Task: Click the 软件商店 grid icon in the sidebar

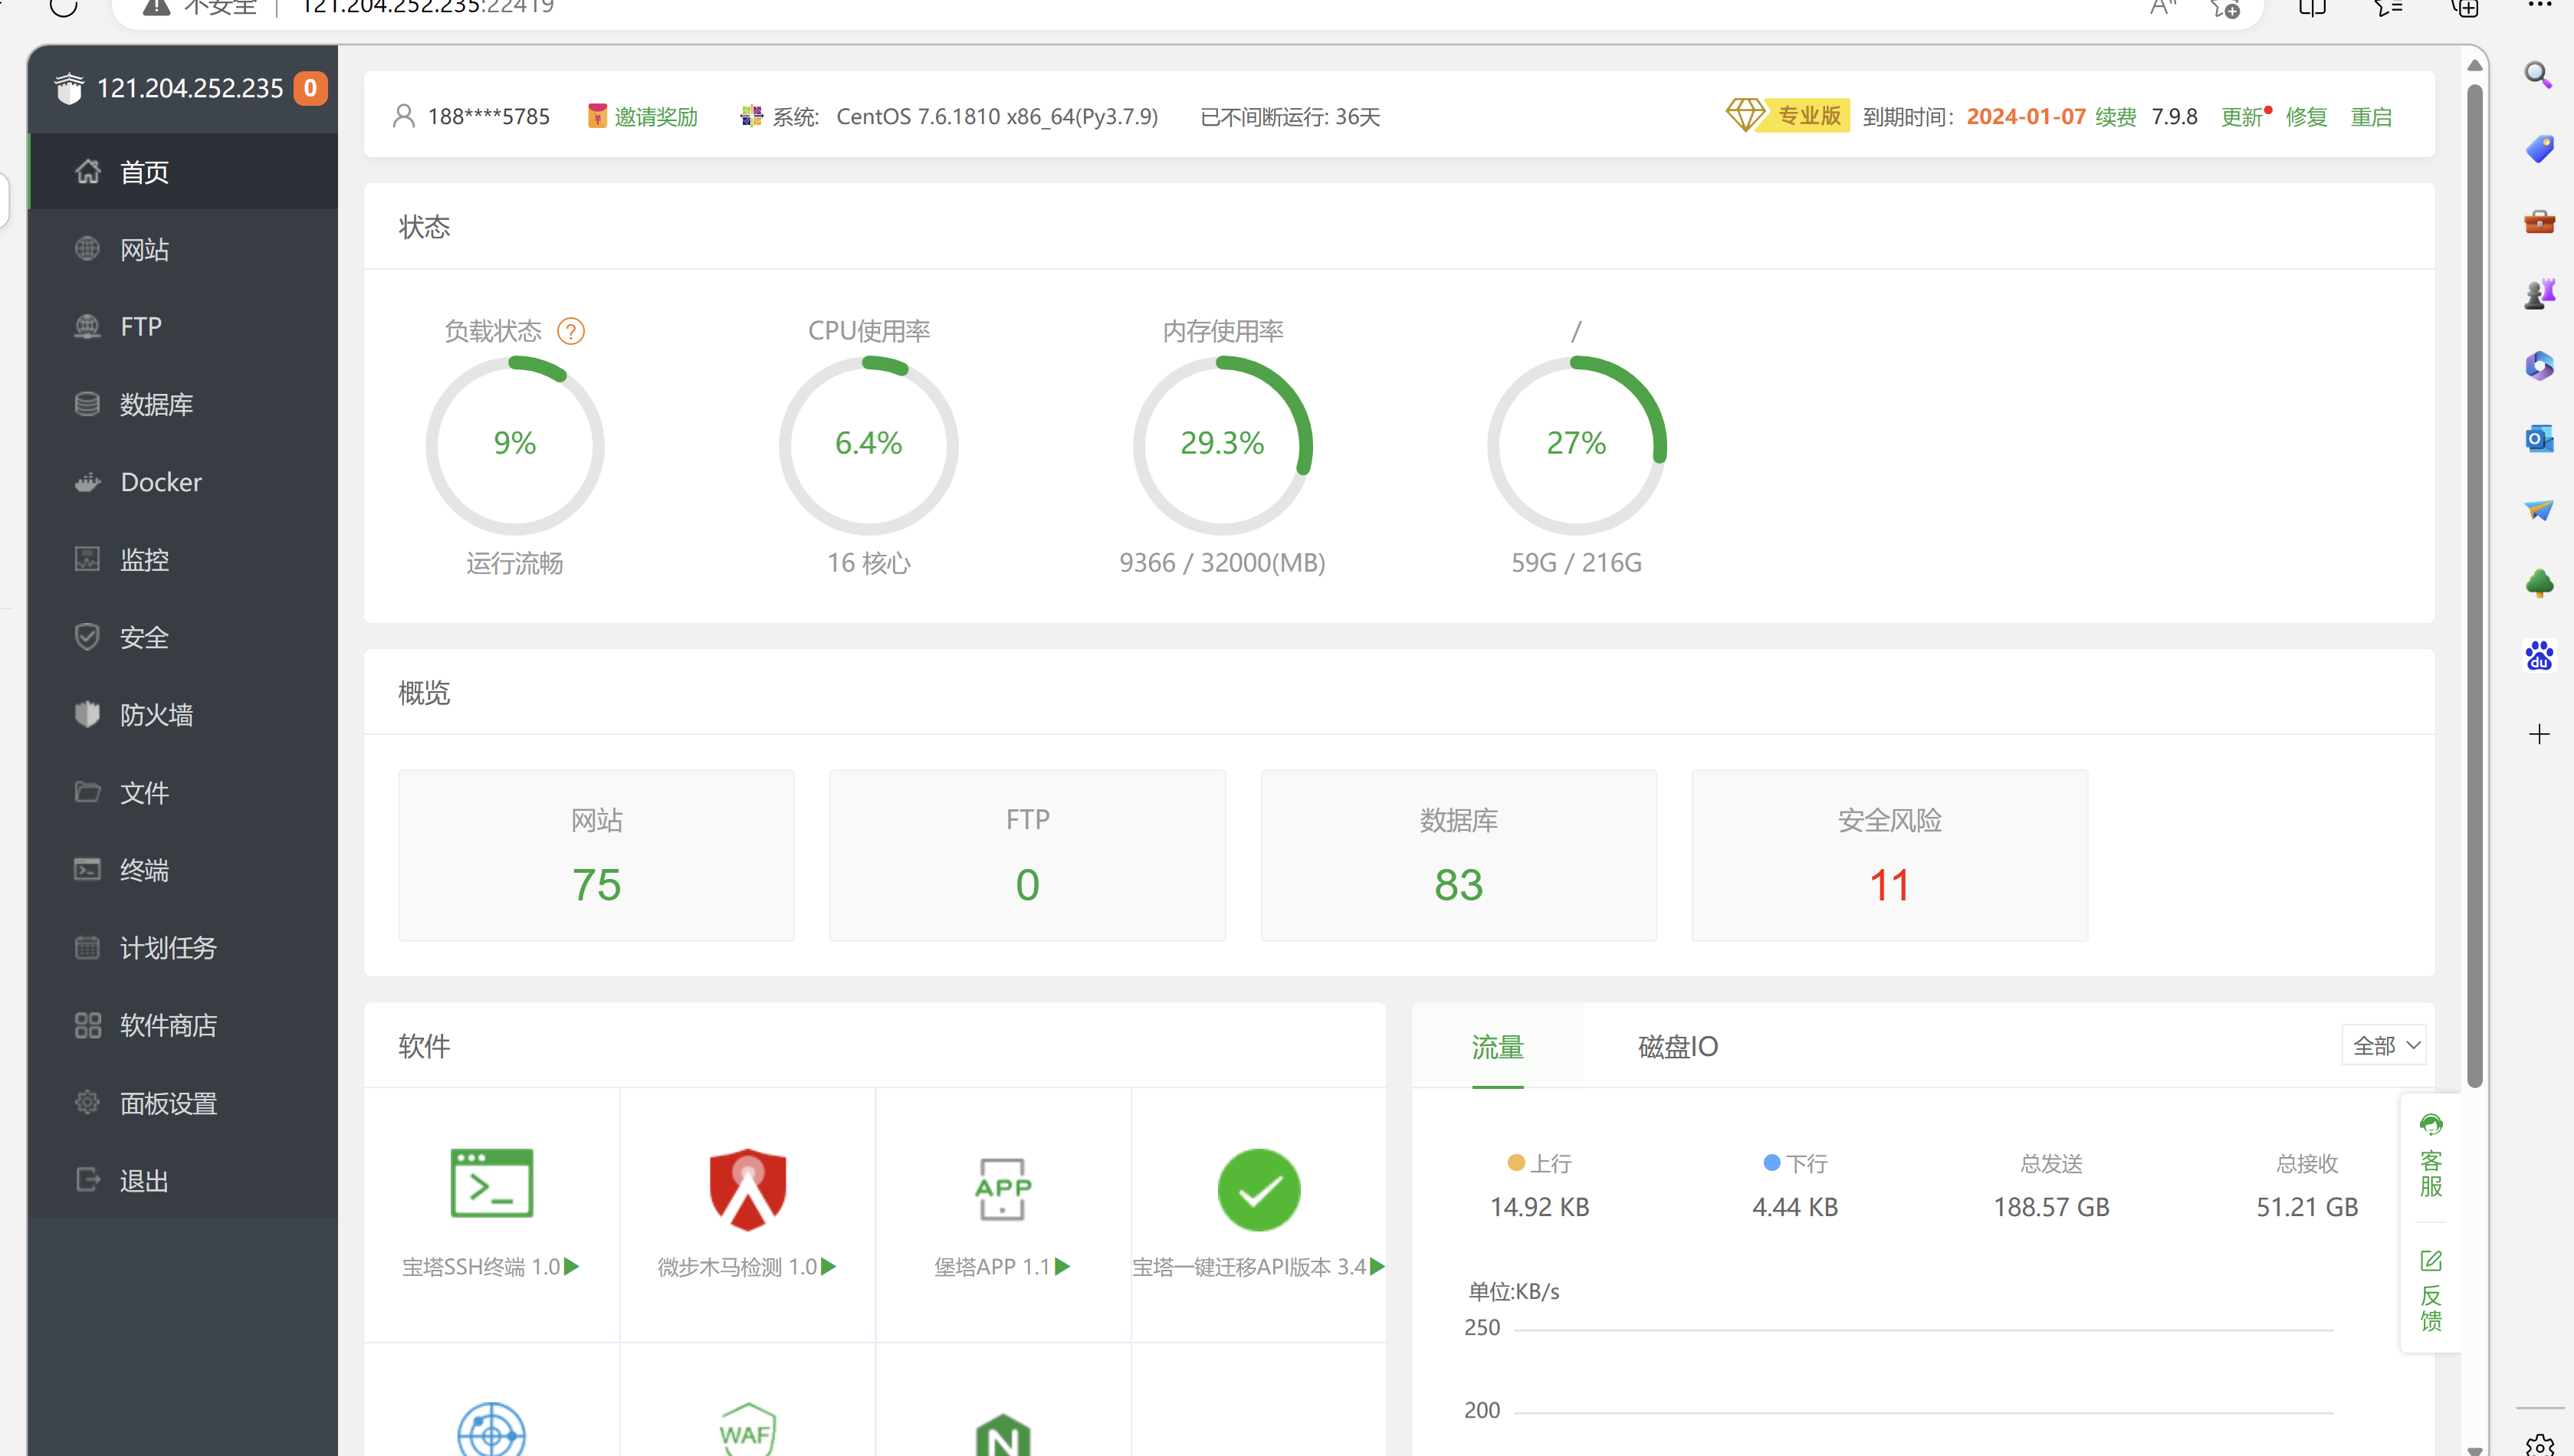Action: pyautogui.click(x=87, y=1025)
